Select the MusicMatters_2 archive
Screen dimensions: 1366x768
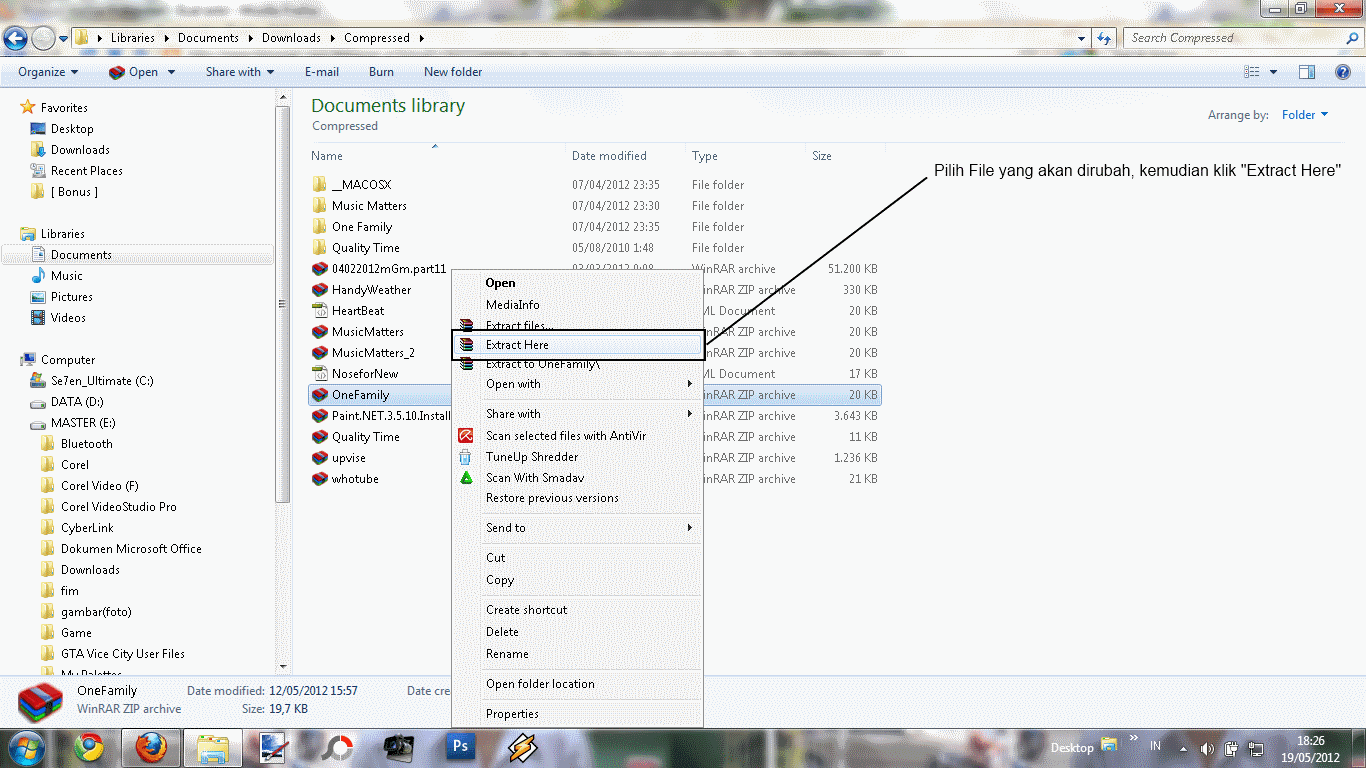click(x=373, y=353)
